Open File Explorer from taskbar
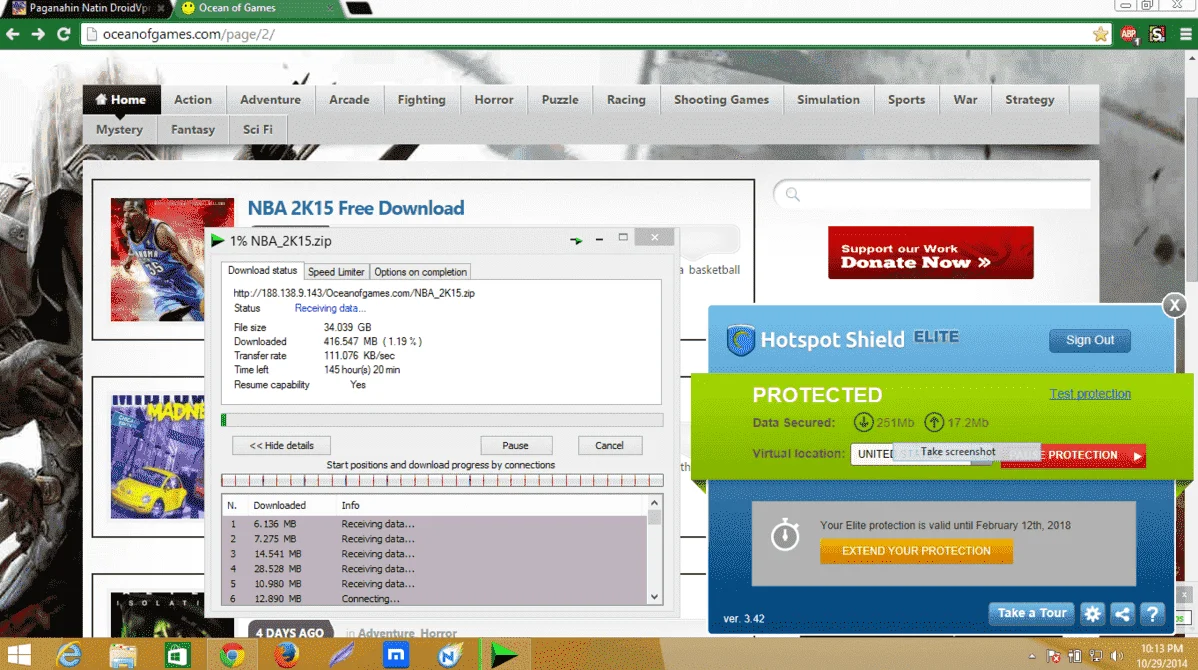 click(122, 655)
